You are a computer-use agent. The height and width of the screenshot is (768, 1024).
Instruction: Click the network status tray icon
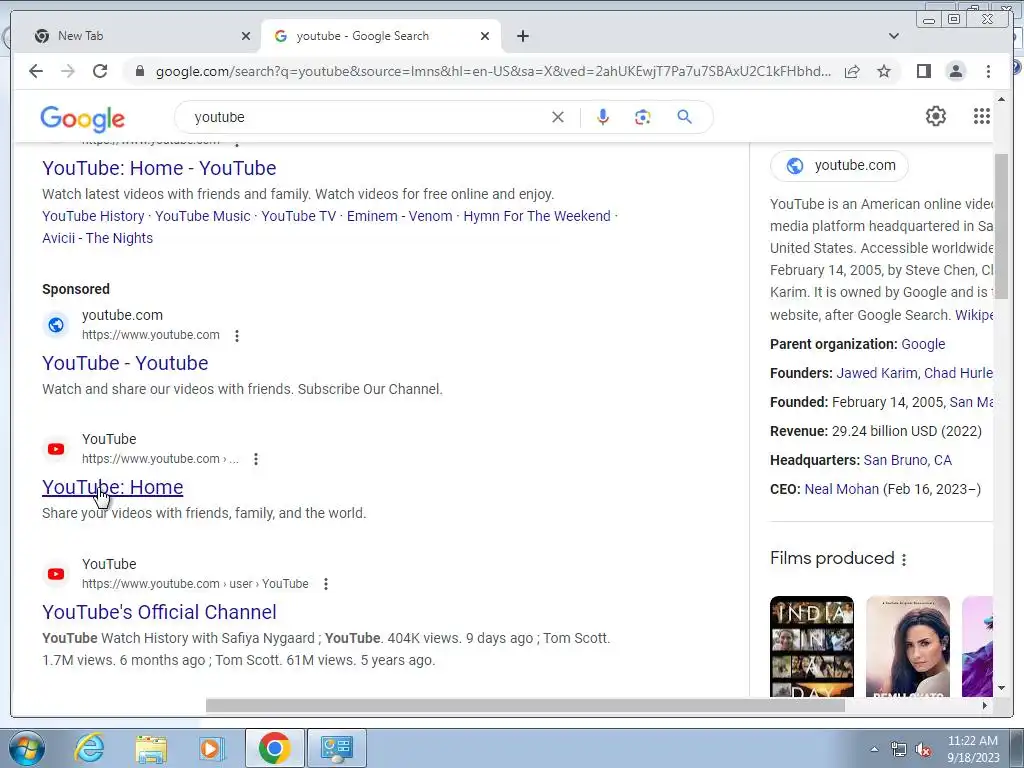point(899,750)
